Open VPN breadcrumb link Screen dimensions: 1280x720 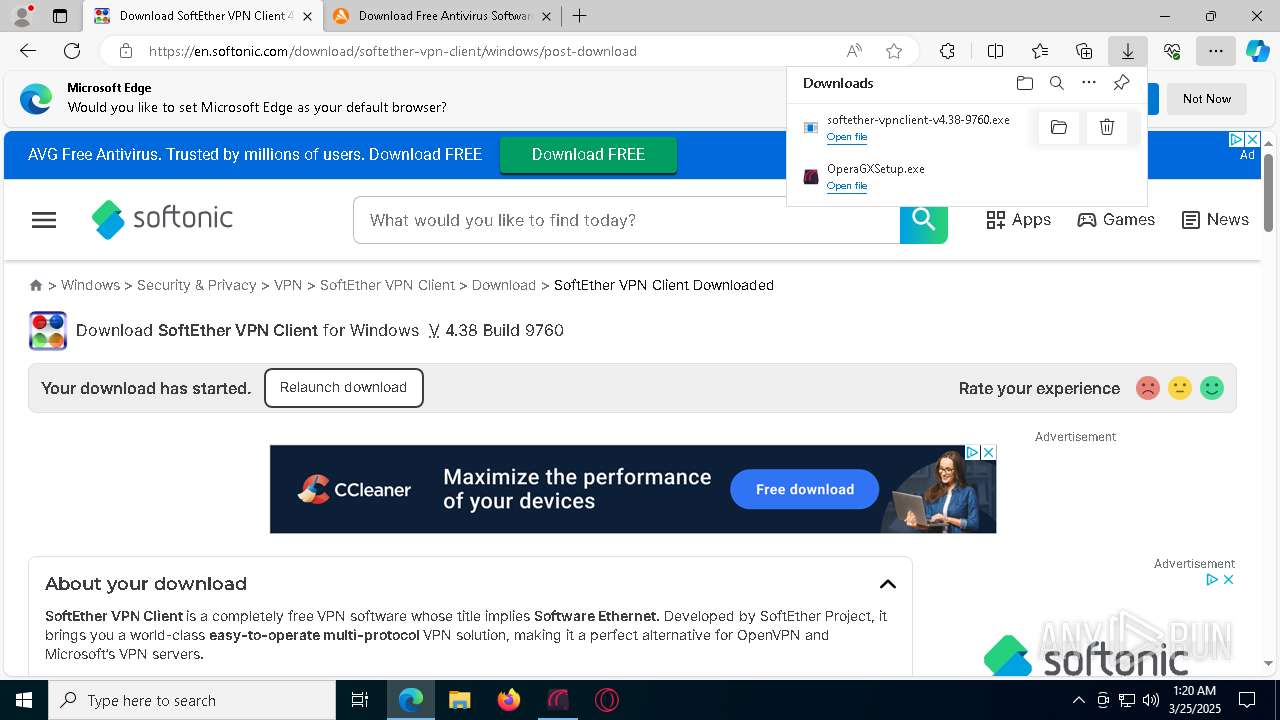coord(288,285)
